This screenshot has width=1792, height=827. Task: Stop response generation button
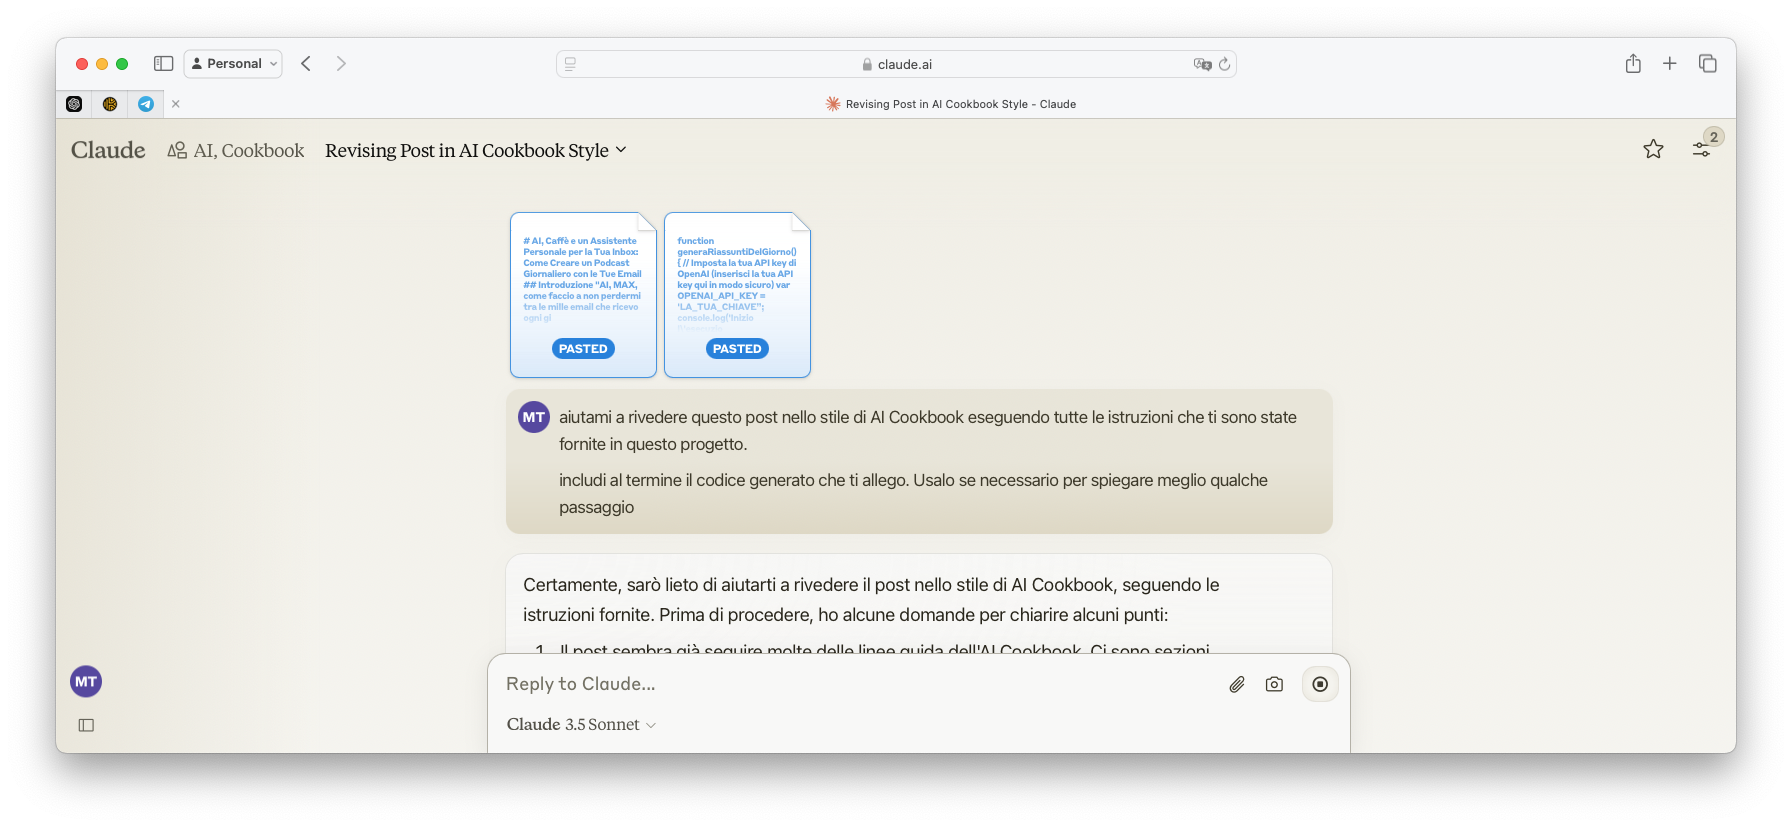tap(1320, 684)
